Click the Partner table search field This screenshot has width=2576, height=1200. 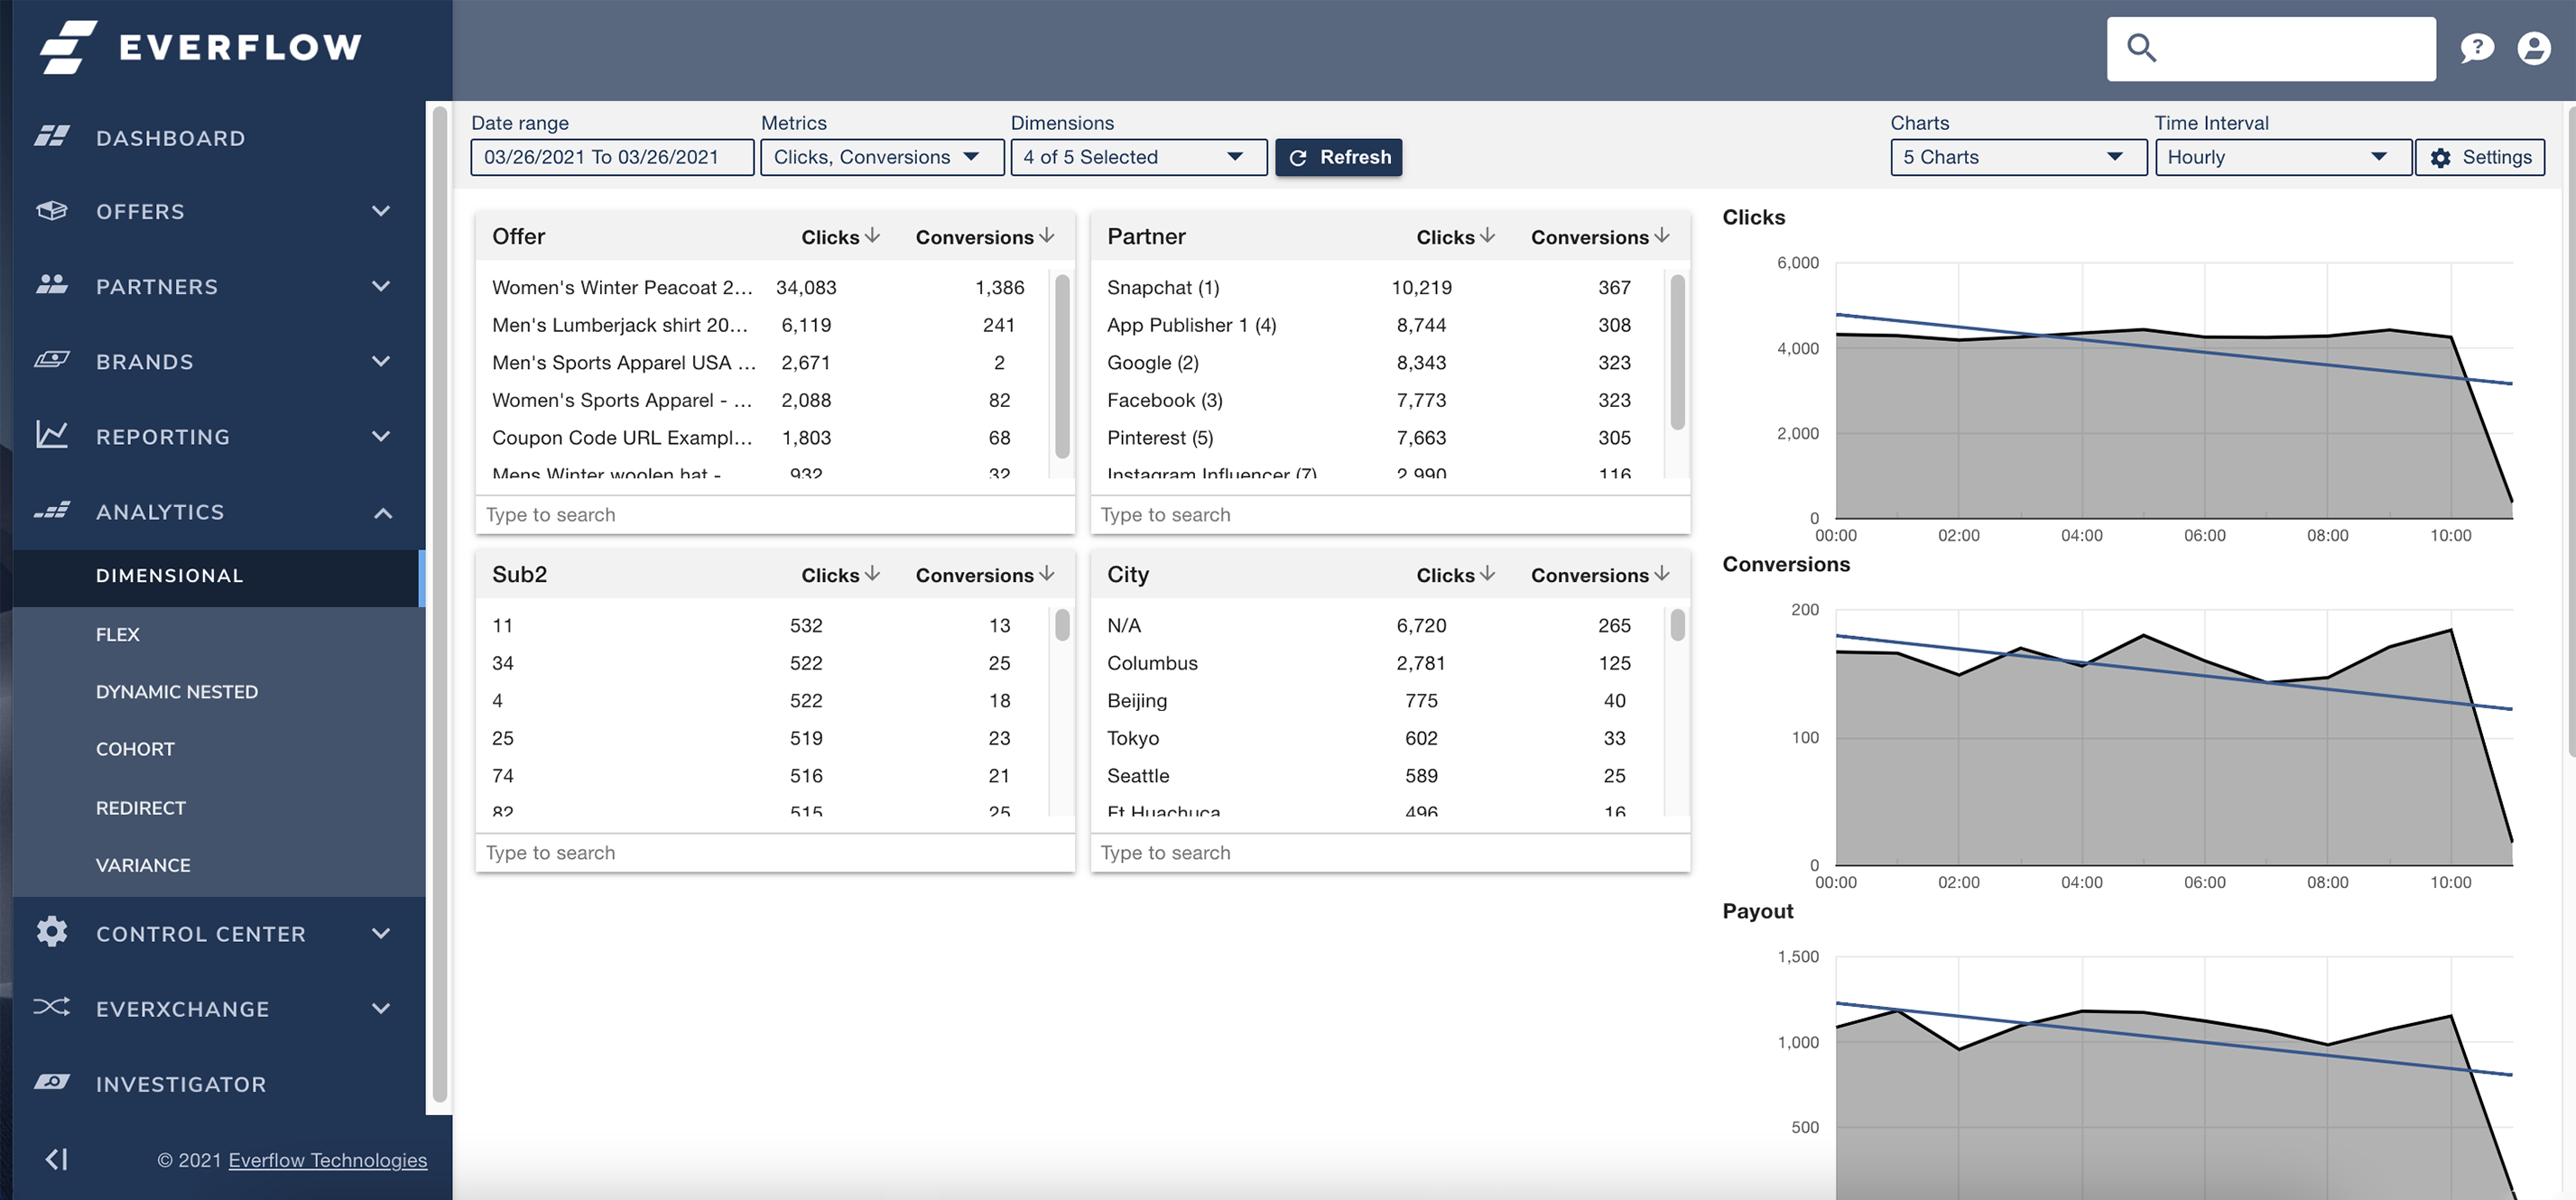point(1388,515)
